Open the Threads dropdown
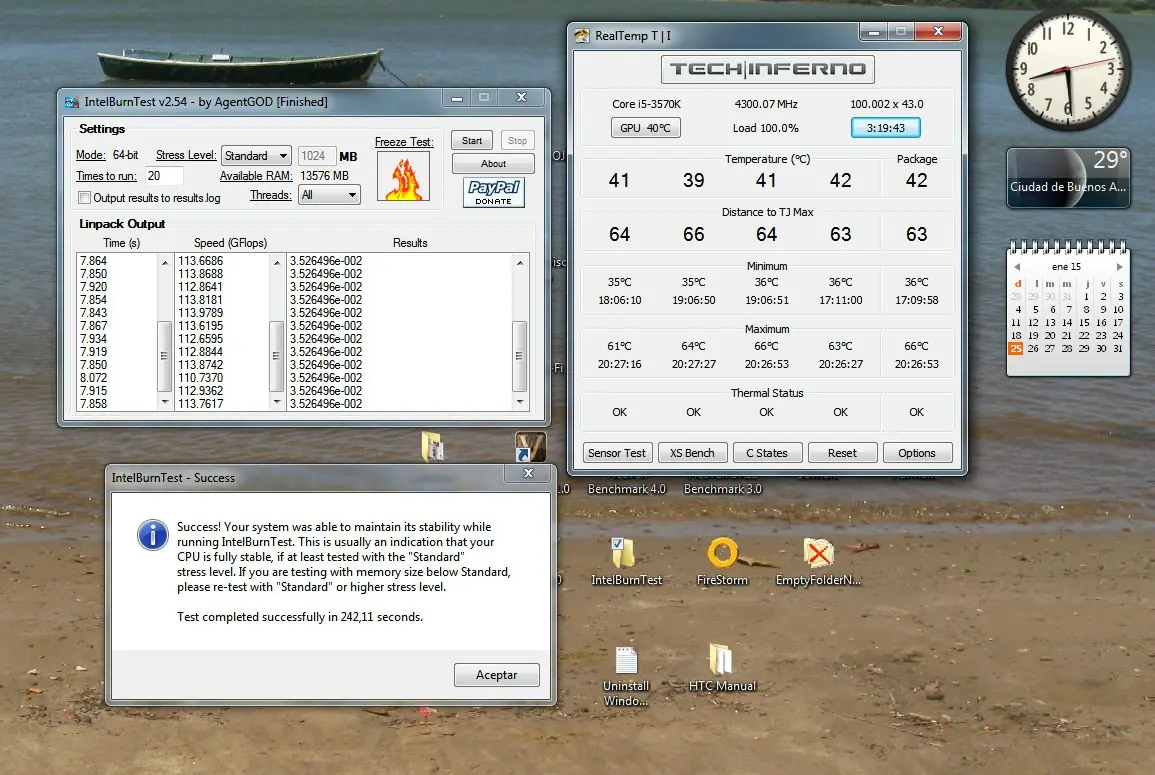Image resolution: width=1155 pixels, height=775 pixels. coord(329,195)
